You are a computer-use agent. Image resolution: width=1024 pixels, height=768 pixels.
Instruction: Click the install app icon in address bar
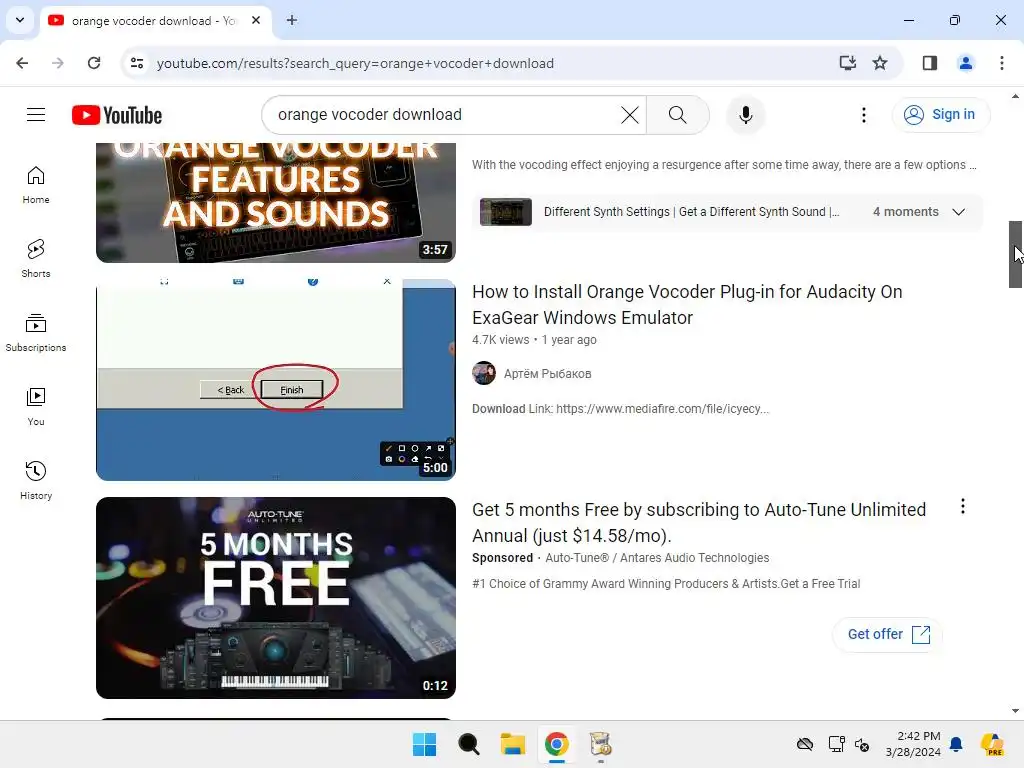(x=847, y=63)
